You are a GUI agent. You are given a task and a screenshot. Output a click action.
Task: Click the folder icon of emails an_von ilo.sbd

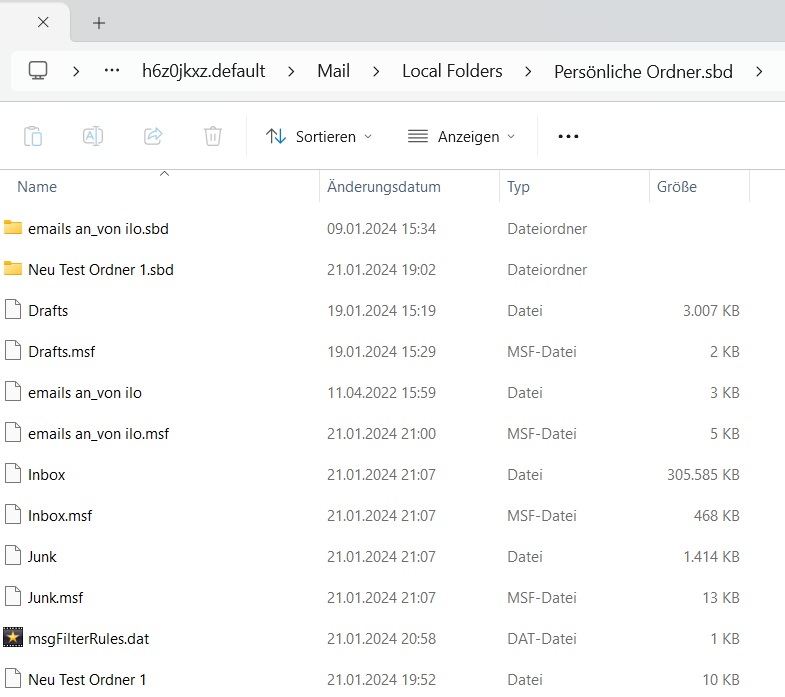[13, 228]
